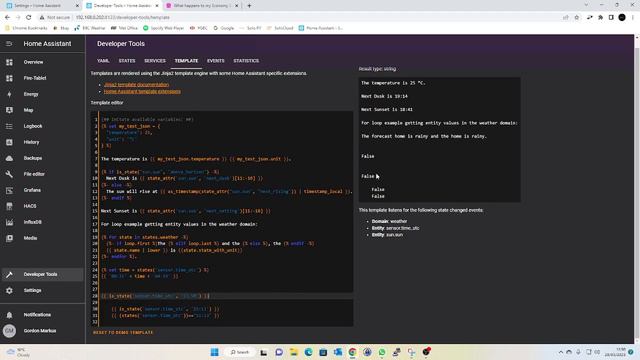Screen dimensions: 640x360
Task: Open the Met Office bookmark
Action: pos(124,28)
